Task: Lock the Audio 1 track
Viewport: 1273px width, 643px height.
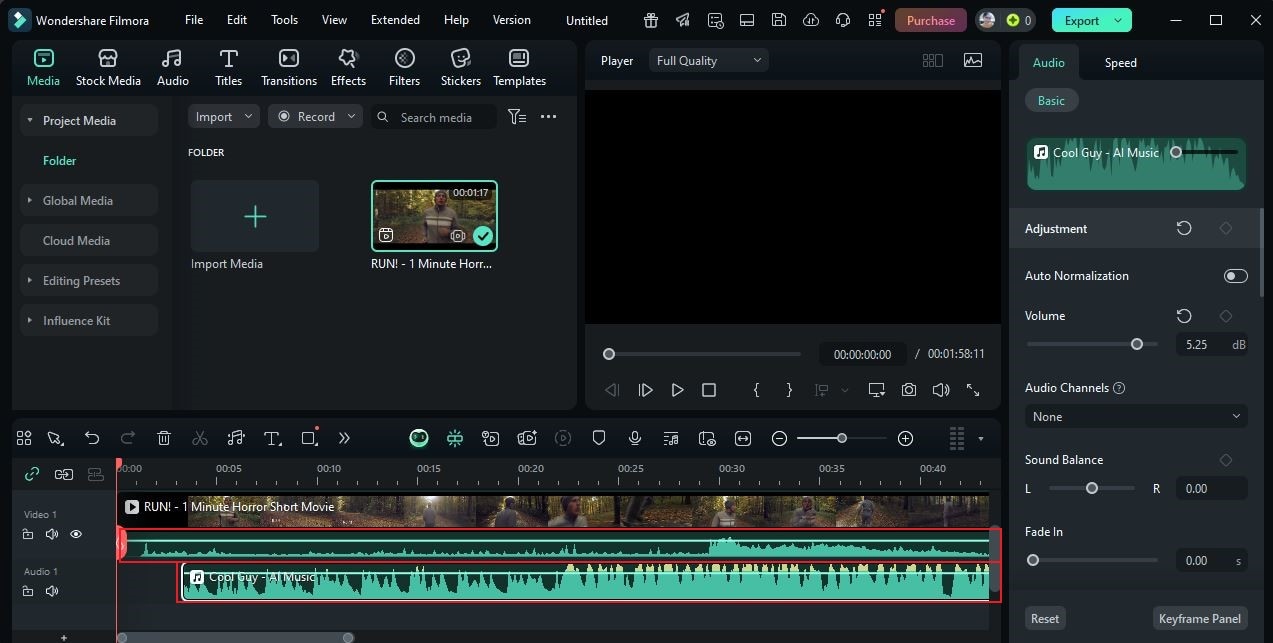Action: [x=28, y=591]
